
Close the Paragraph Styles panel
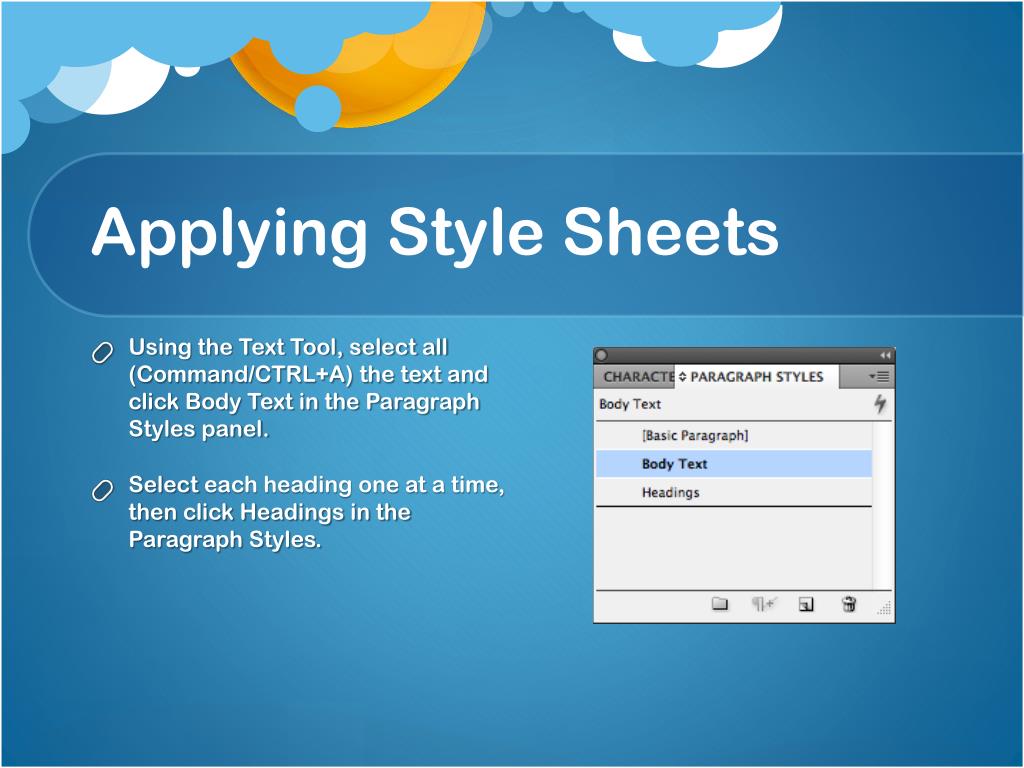tap(602, 355)
